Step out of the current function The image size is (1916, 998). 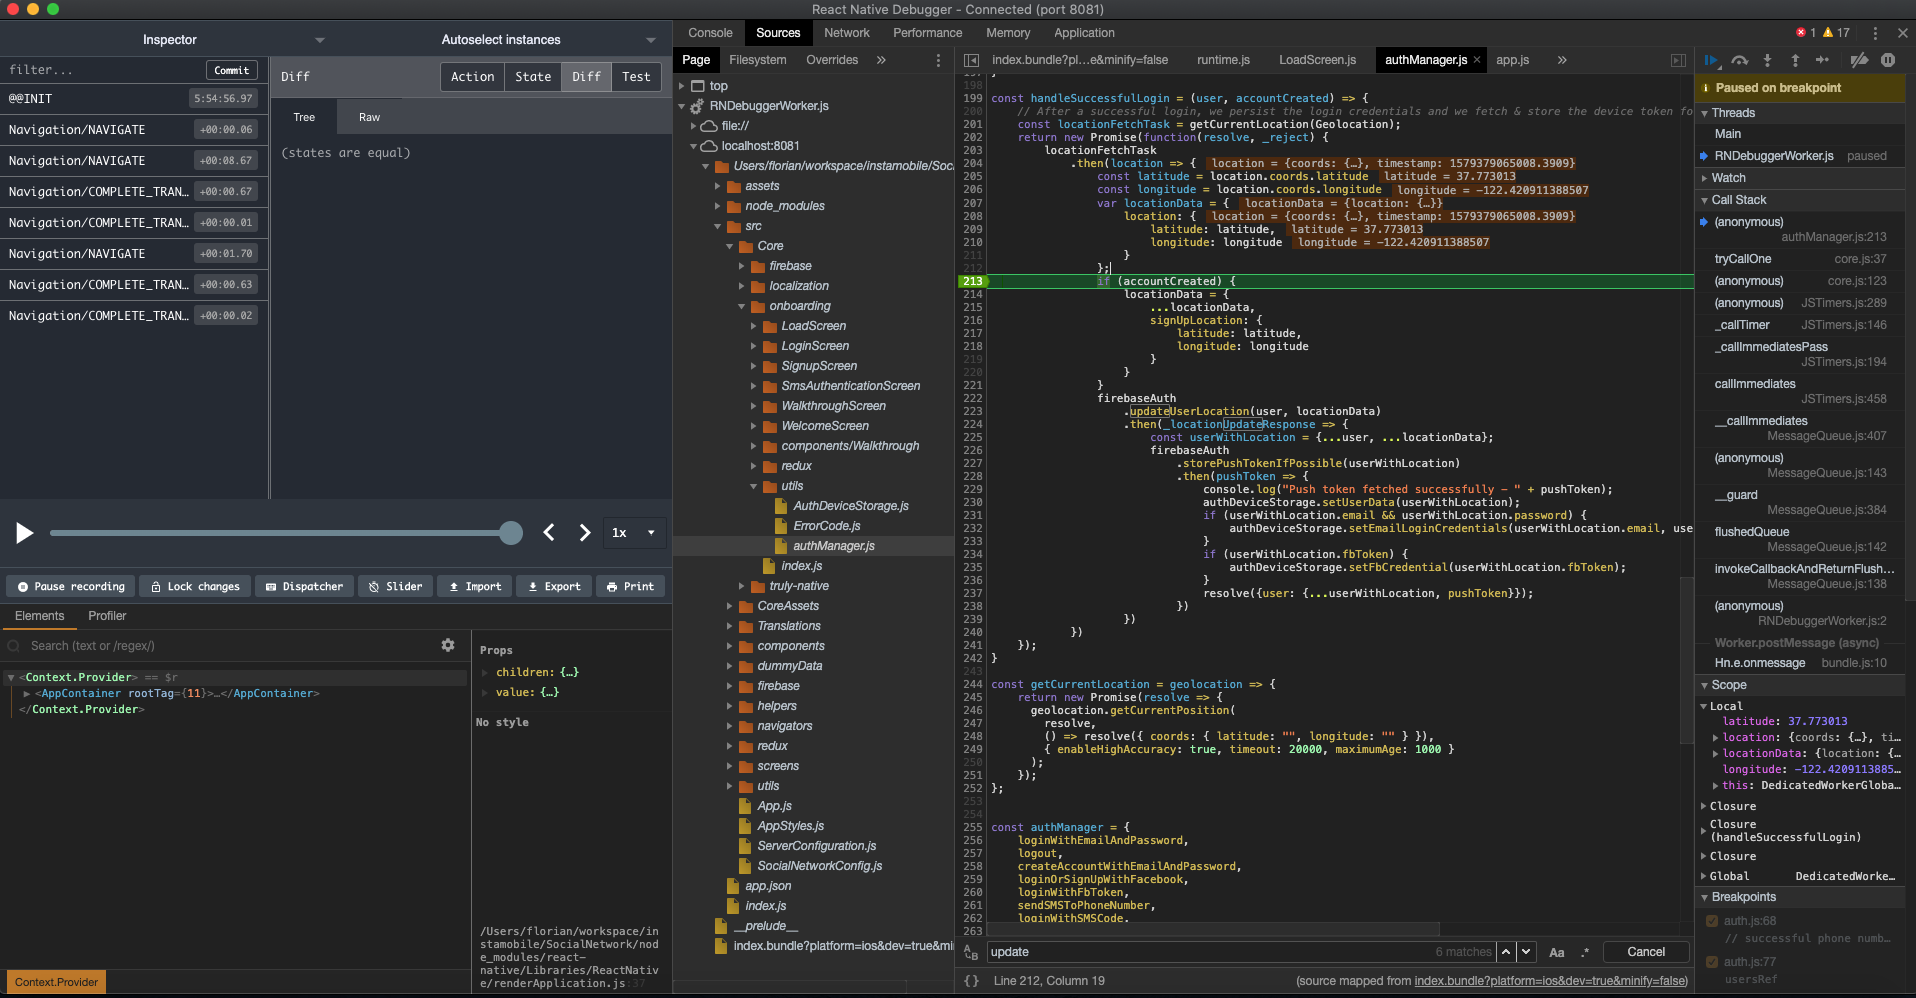coord(1795,60)
